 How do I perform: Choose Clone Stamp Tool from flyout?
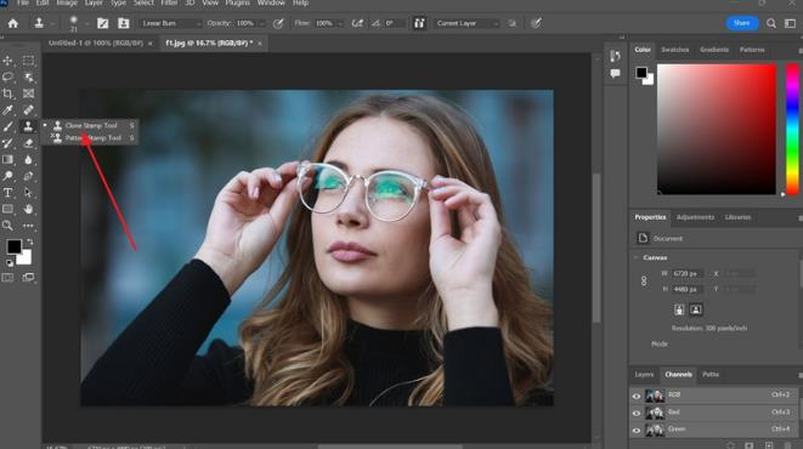coord(91,125)
